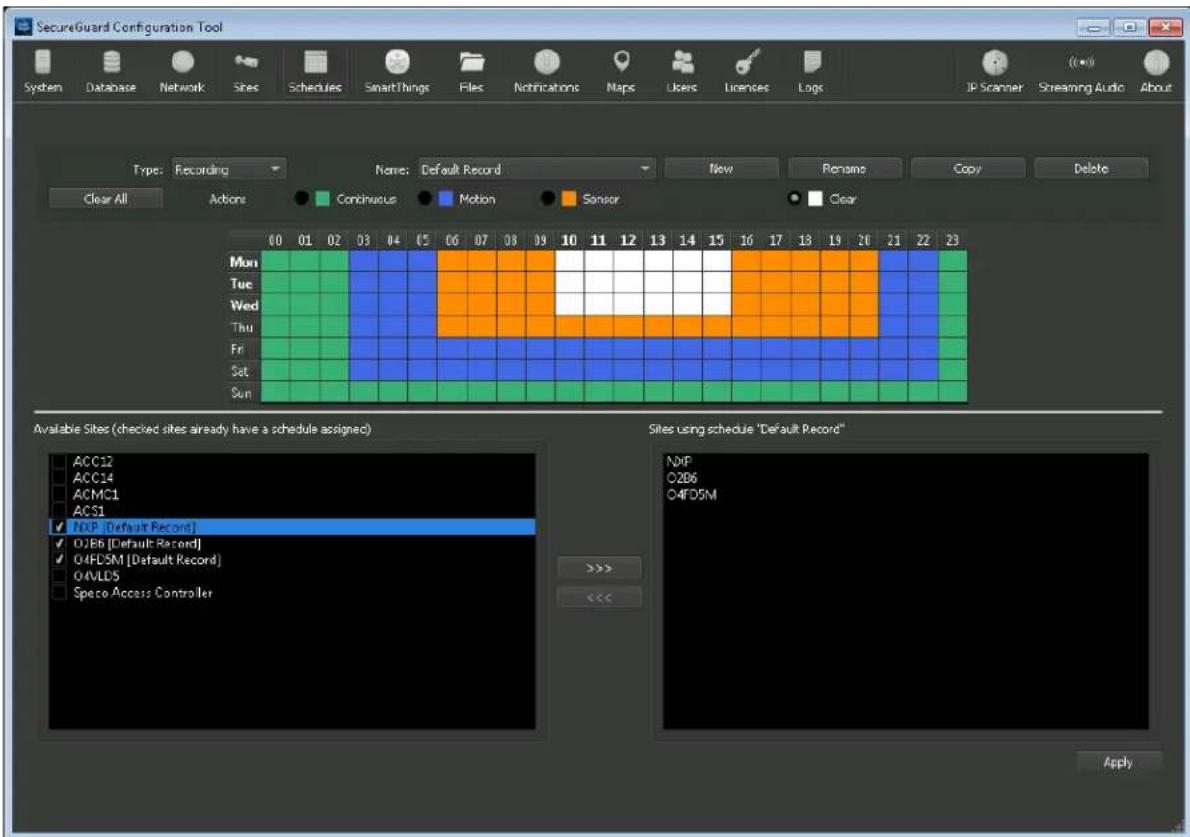Open the Licenses key icon
Viewport: 1190px width, 837px height.
[747, 71]
